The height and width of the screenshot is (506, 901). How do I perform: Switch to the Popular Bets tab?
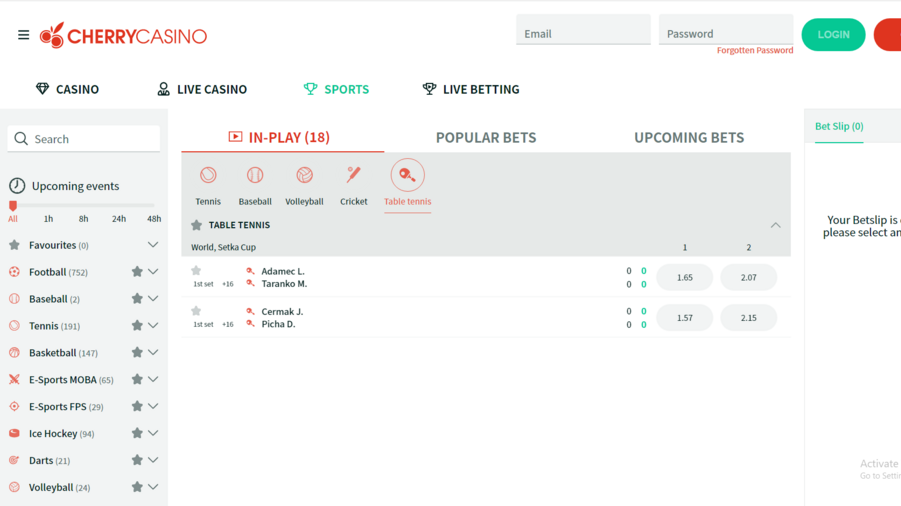click(x=486, y=138)
